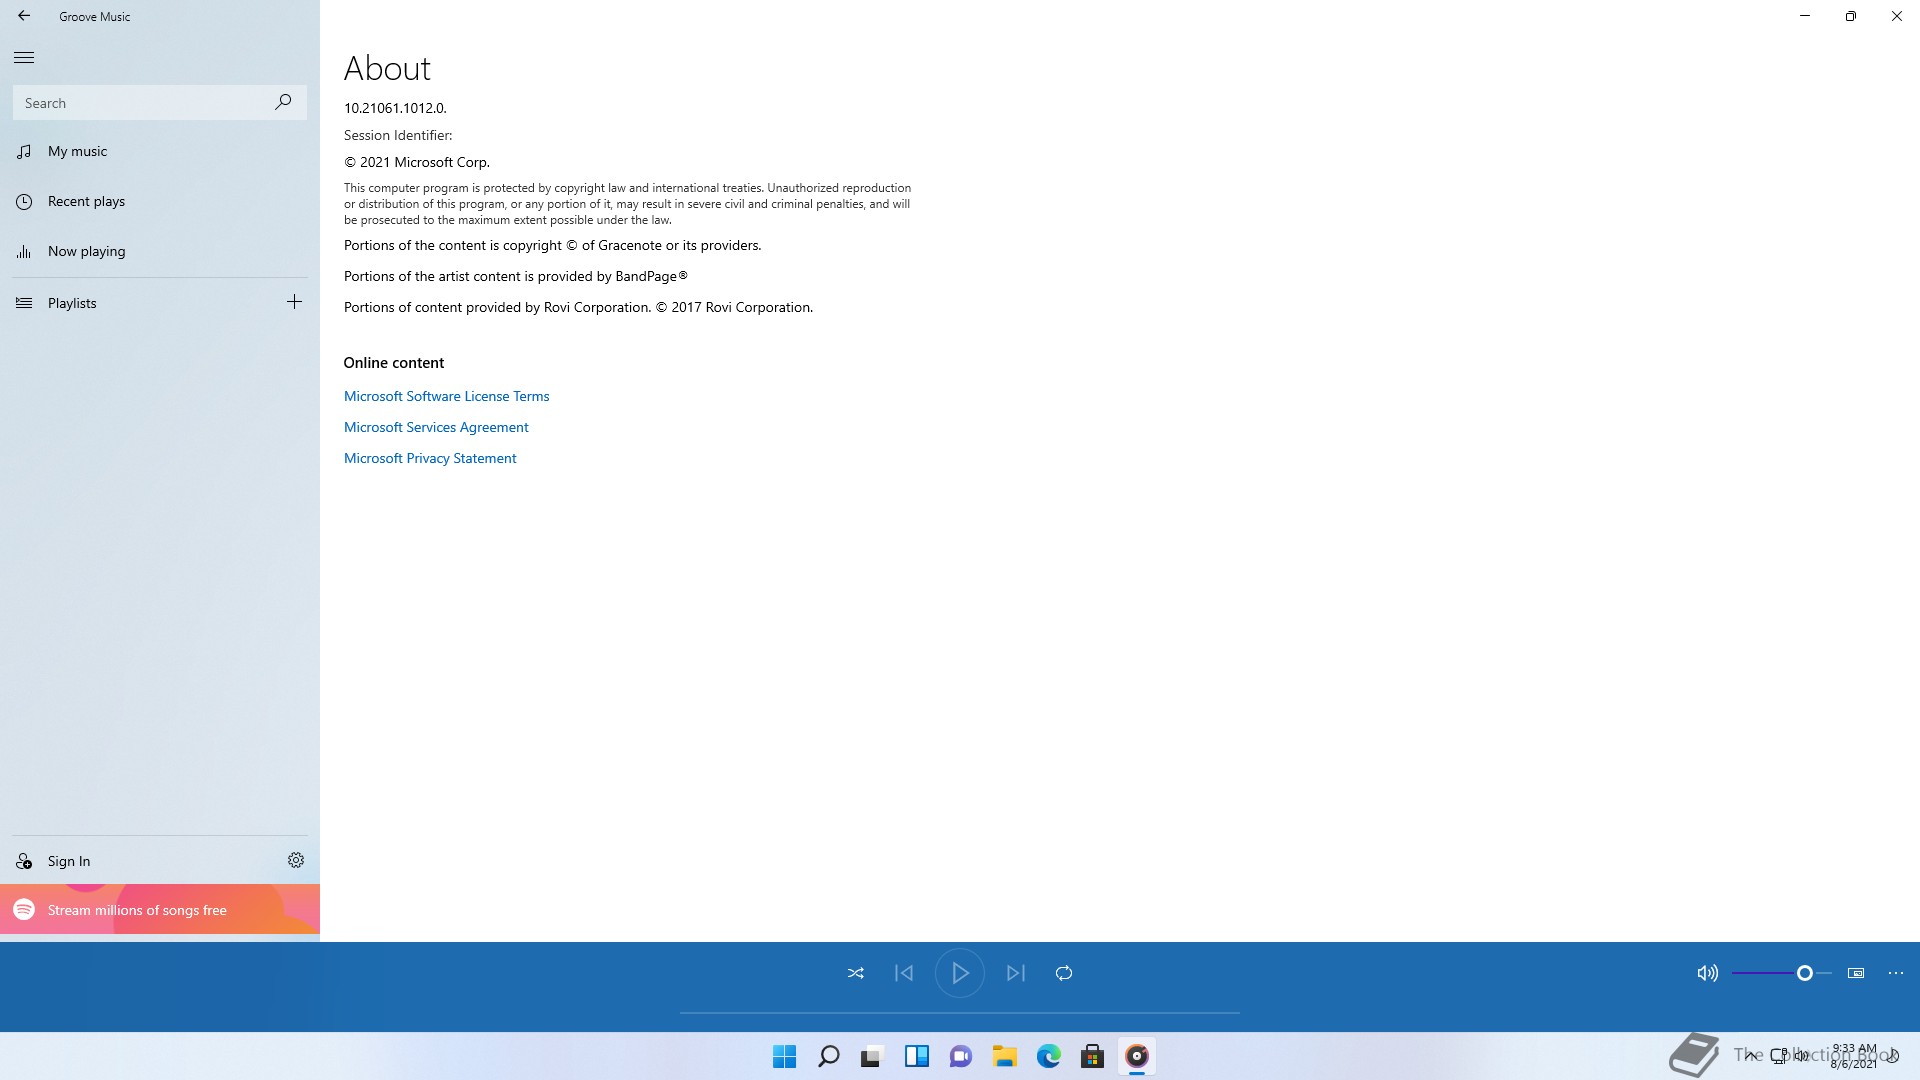Switch to mini view mode

(x=1856, y=973)
